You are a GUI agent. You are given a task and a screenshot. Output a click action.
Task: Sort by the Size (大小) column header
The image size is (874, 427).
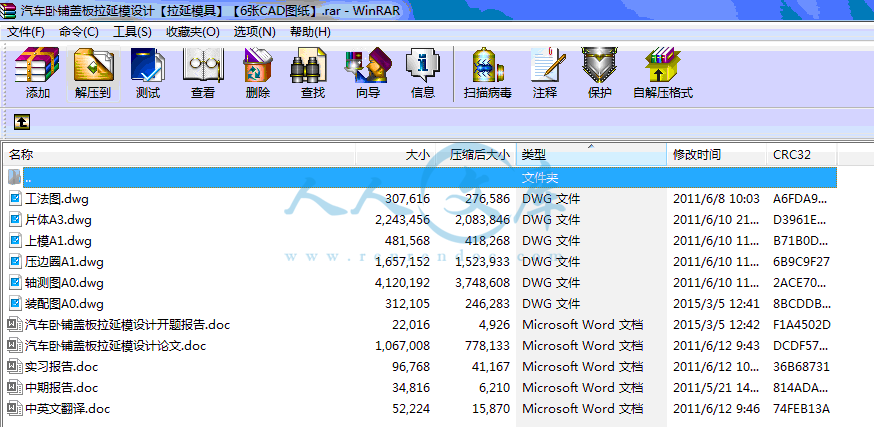pyautogui.click(x=395, y=154)
